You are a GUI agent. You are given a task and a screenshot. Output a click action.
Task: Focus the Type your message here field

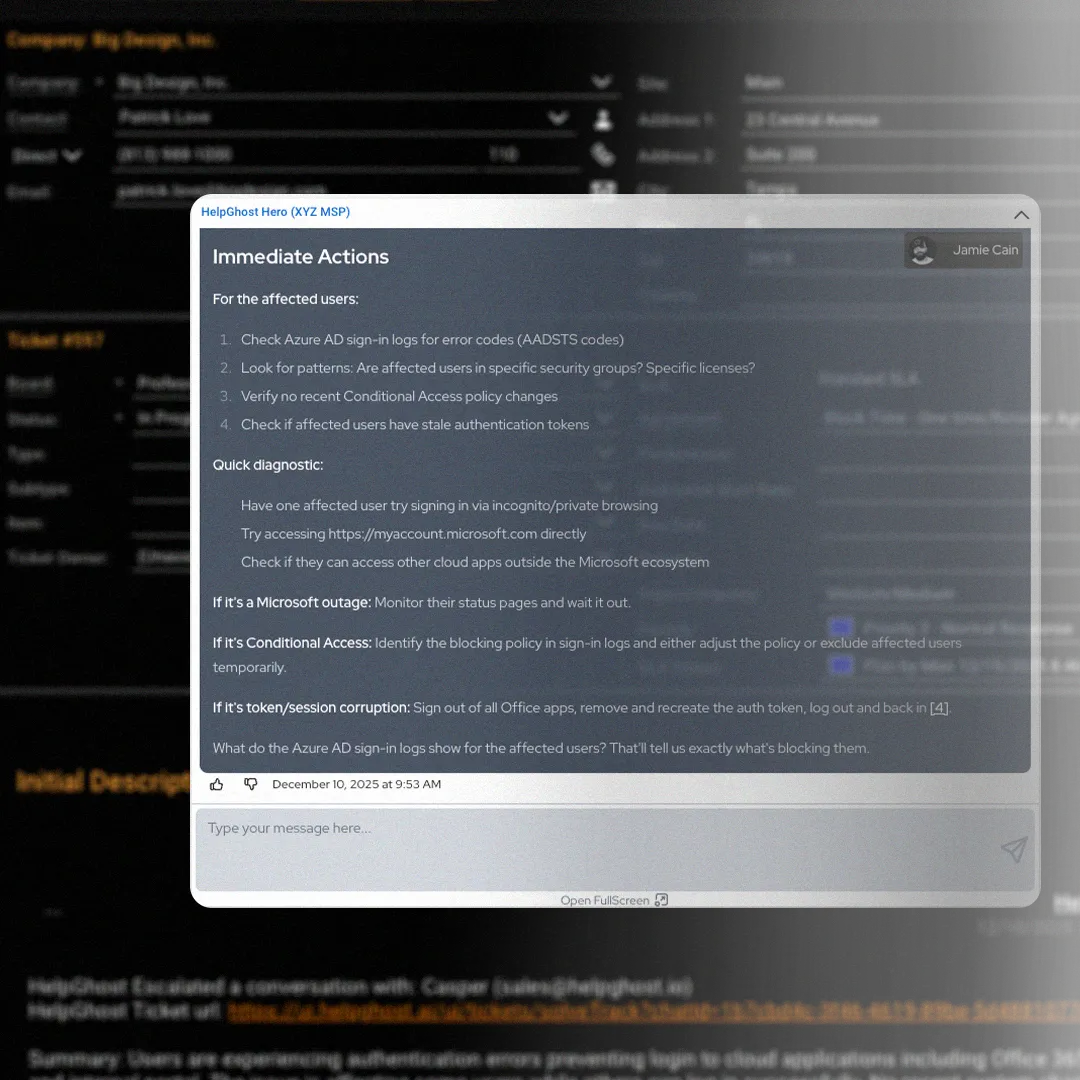pyautogui.click(x=615, y=850)
